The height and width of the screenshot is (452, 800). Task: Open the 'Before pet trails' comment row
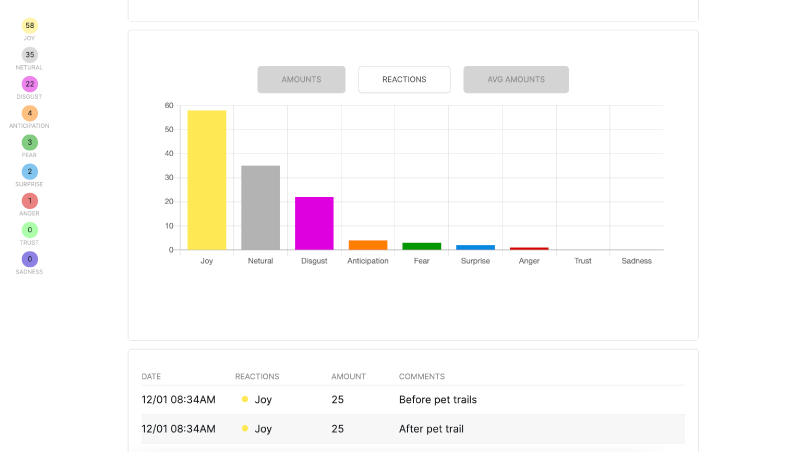click(437, 400)
